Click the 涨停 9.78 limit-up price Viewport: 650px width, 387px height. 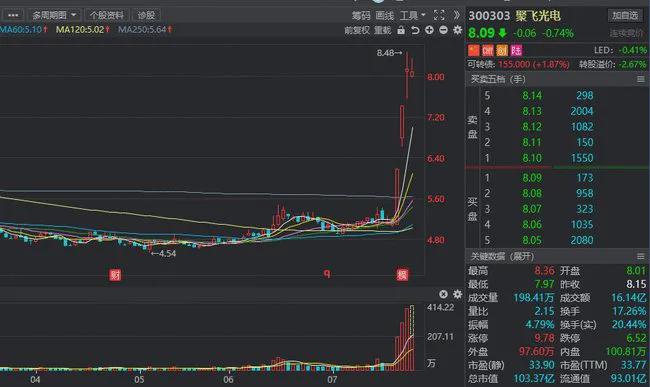click(544, 338)
